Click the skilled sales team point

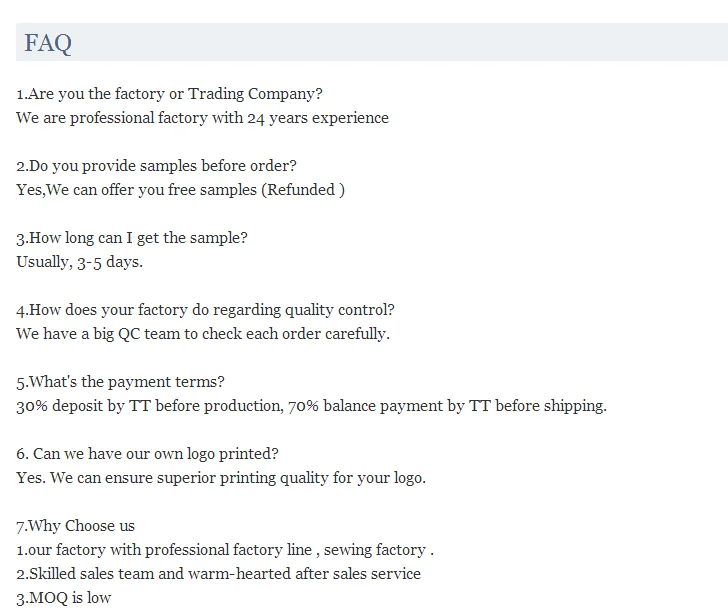218,574
